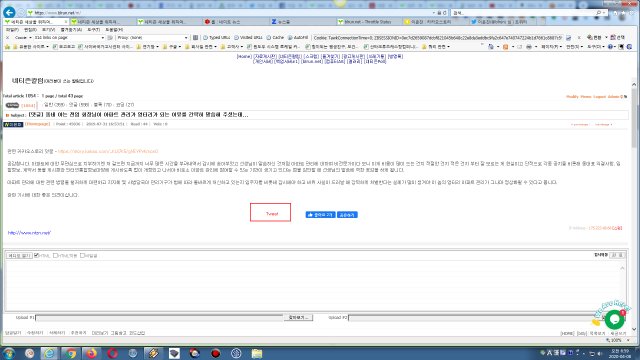Close the first browser tab
The width and height of the screenshot is (640, 360).
coord(66,22)
